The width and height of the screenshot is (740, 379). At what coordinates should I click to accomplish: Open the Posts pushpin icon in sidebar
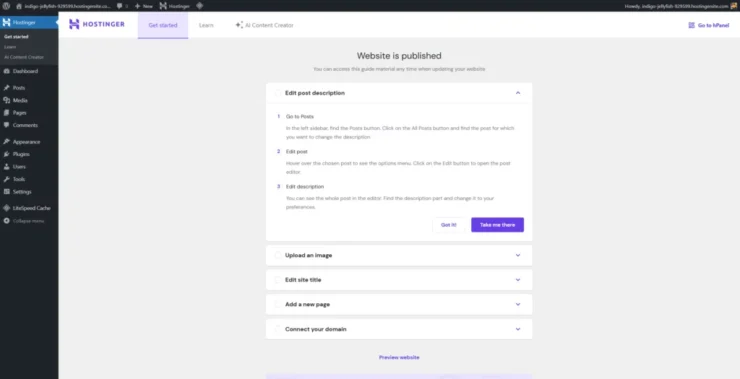click(6, 88)
